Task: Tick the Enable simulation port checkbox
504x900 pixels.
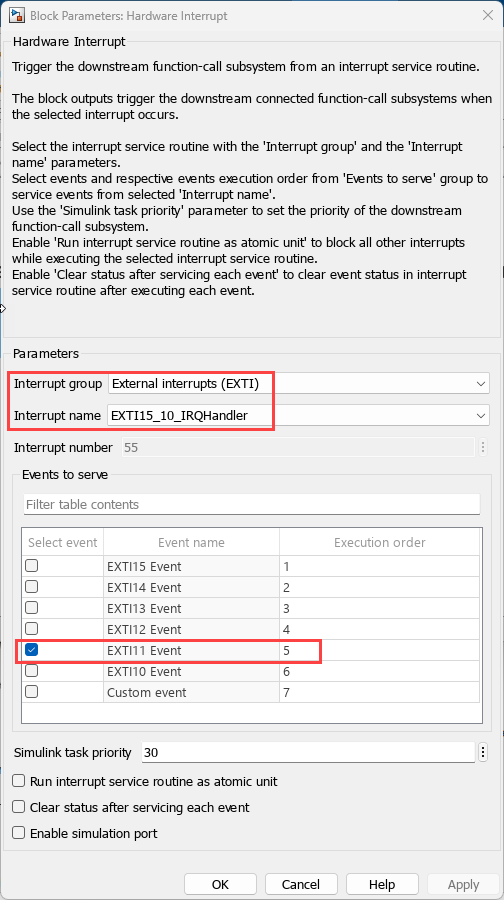Action: [x=20, y=832]
